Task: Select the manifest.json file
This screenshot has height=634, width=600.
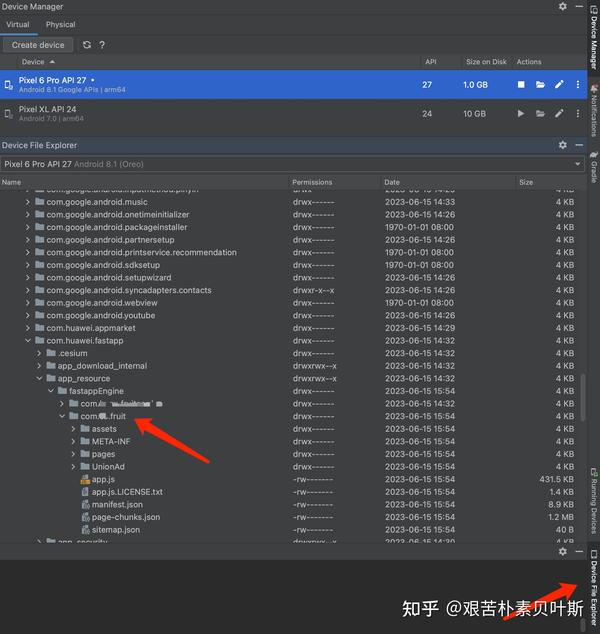Action: (x=117, y=505)
